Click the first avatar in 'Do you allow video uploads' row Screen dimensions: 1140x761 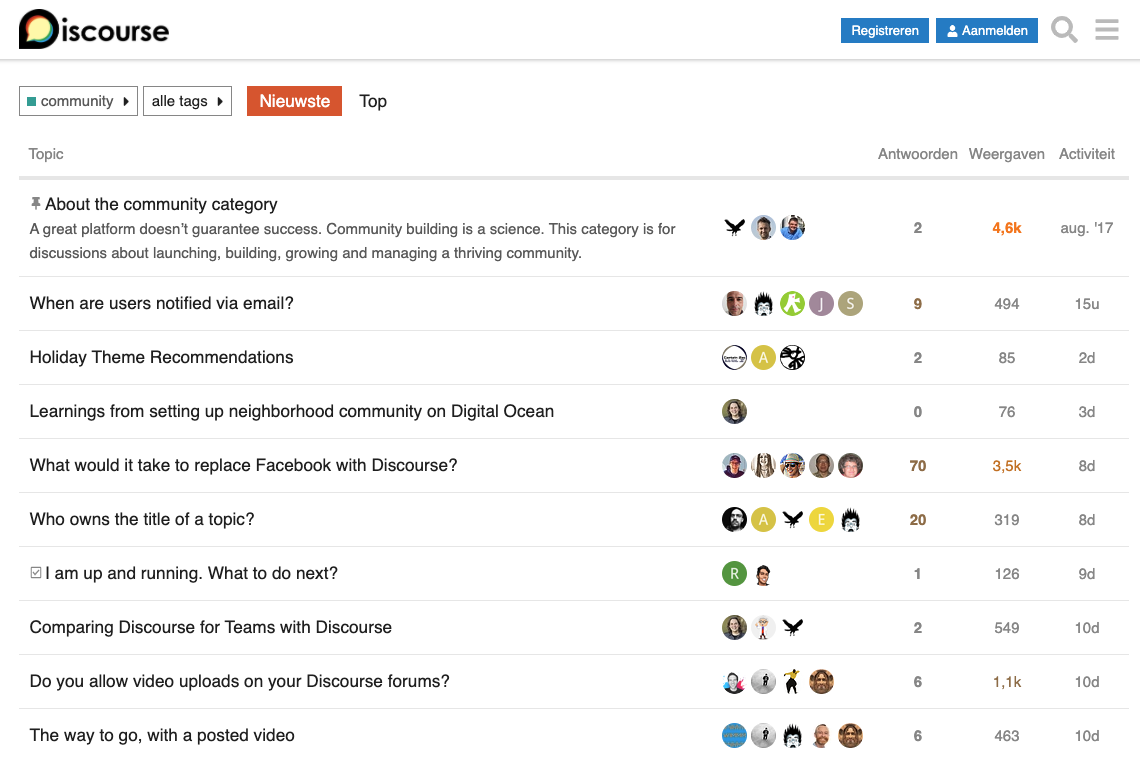click(x=734, y=682)
